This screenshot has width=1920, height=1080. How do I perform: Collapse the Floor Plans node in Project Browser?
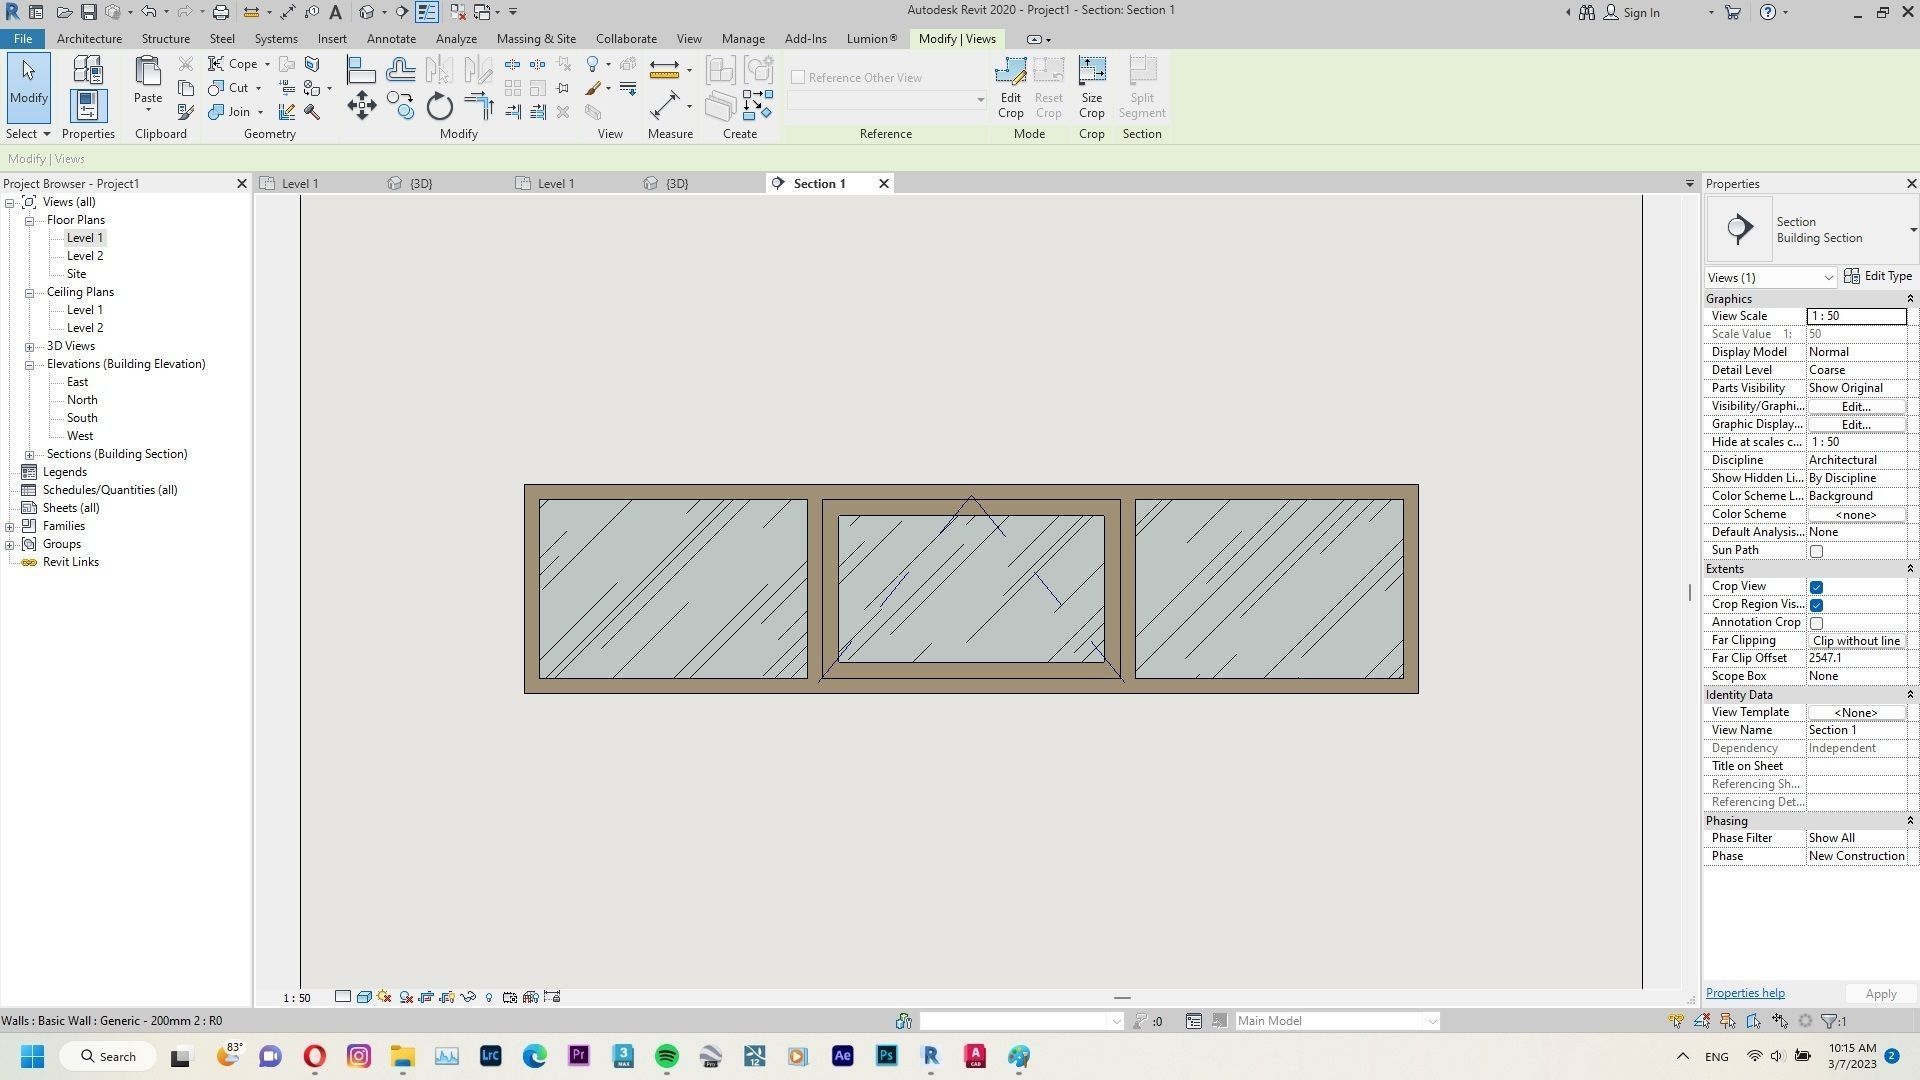(30, 219)
